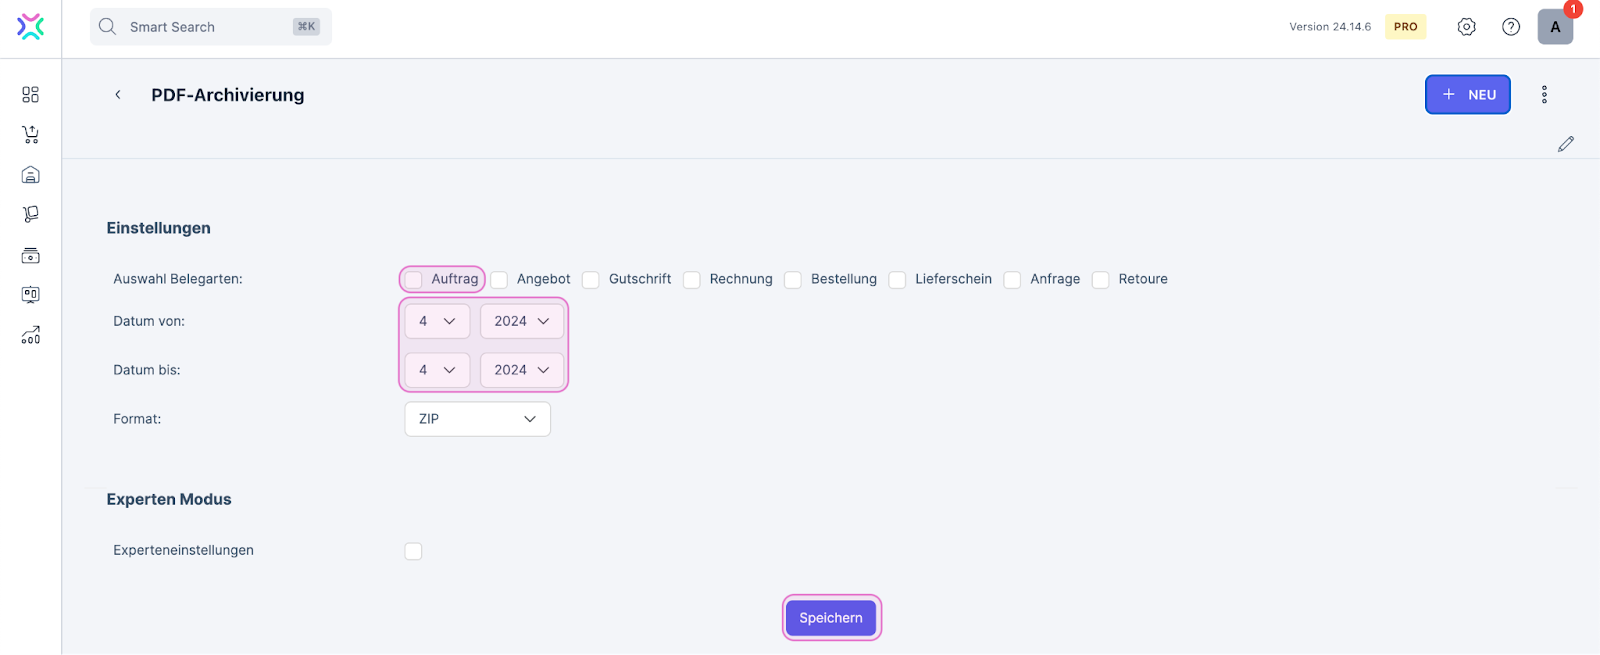The width and height of the screenshot is (1600, 655).
Task: Tick the Rechnung checkbox
Action: [x=692, y=280]
